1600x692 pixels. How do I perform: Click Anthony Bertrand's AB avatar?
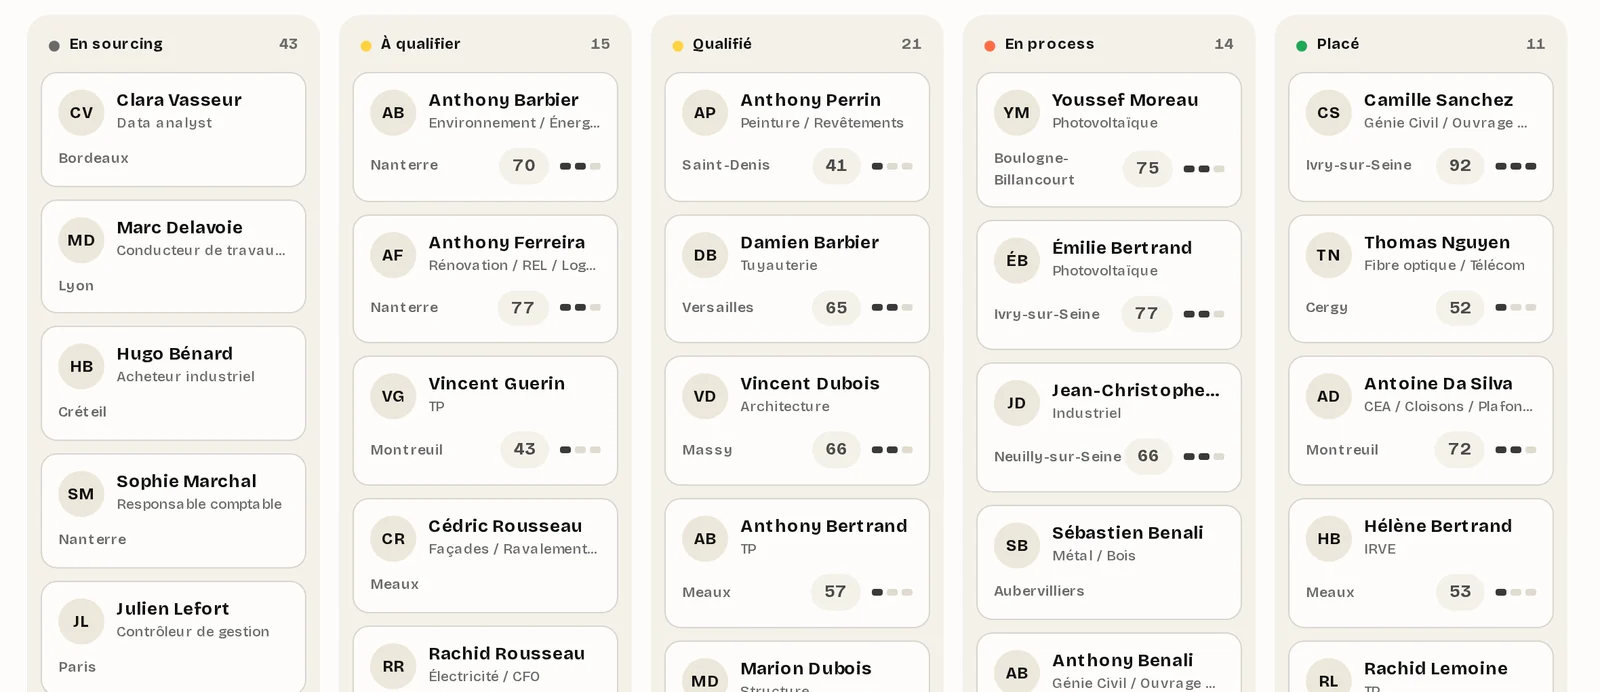pos(705,539)
